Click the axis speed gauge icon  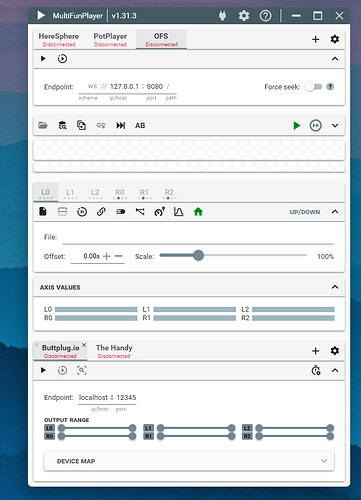(159, 211)
